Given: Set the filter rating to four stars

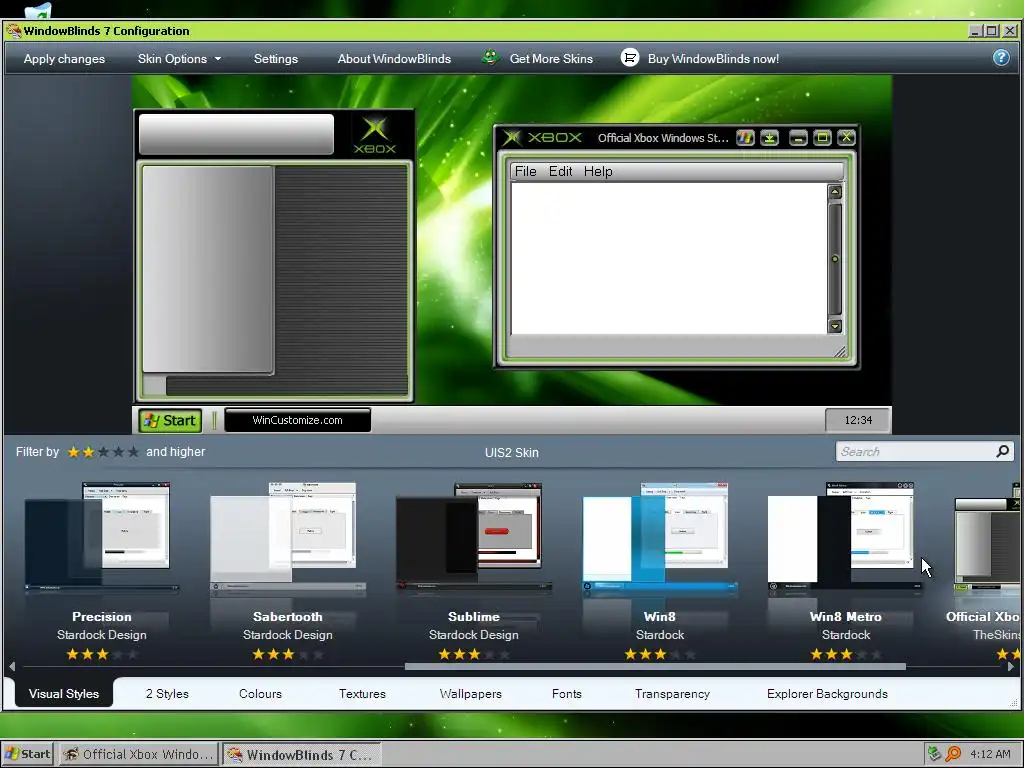Looking at the screenshot, I should (x=118, y=452).
